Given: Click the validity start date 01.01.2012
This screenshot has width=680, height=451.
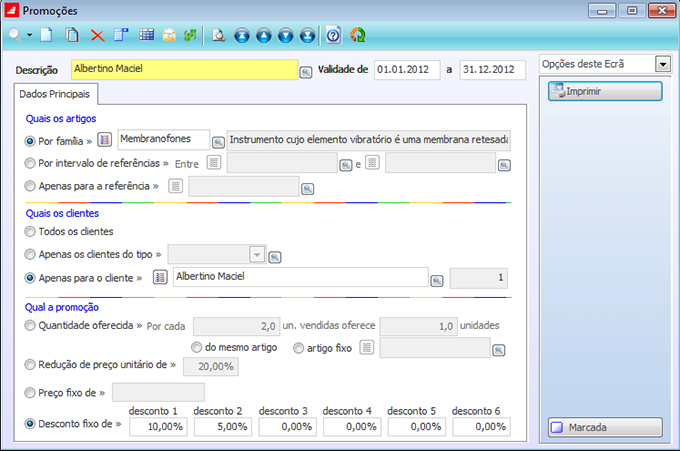Looking at the screenshot, I should point(407,70).
